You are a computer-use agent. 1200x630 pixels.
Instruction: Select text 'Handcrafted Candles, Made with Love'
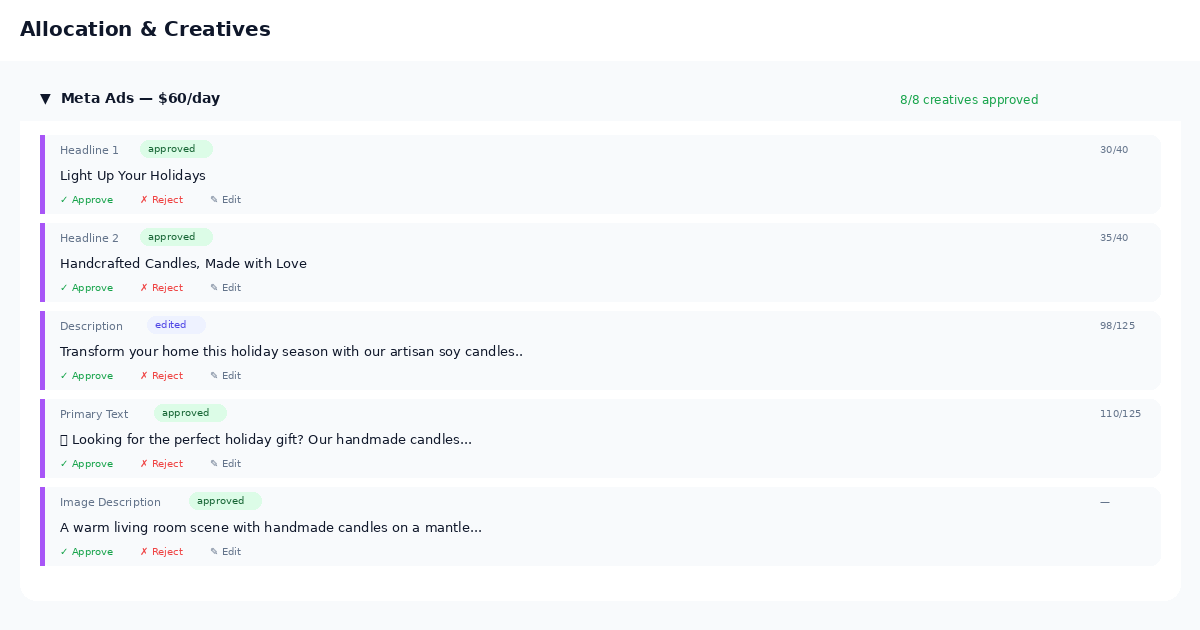pyautogui.click(x=183, y=264)
